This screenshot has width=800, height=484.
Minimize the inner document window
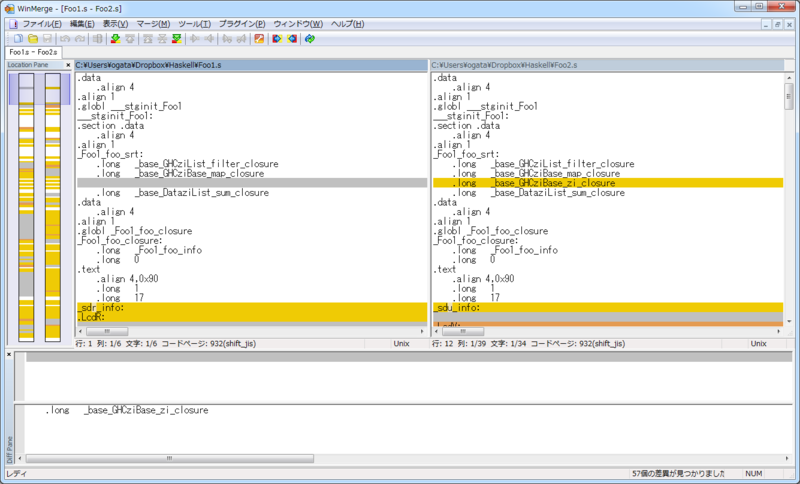click(766, 24)
